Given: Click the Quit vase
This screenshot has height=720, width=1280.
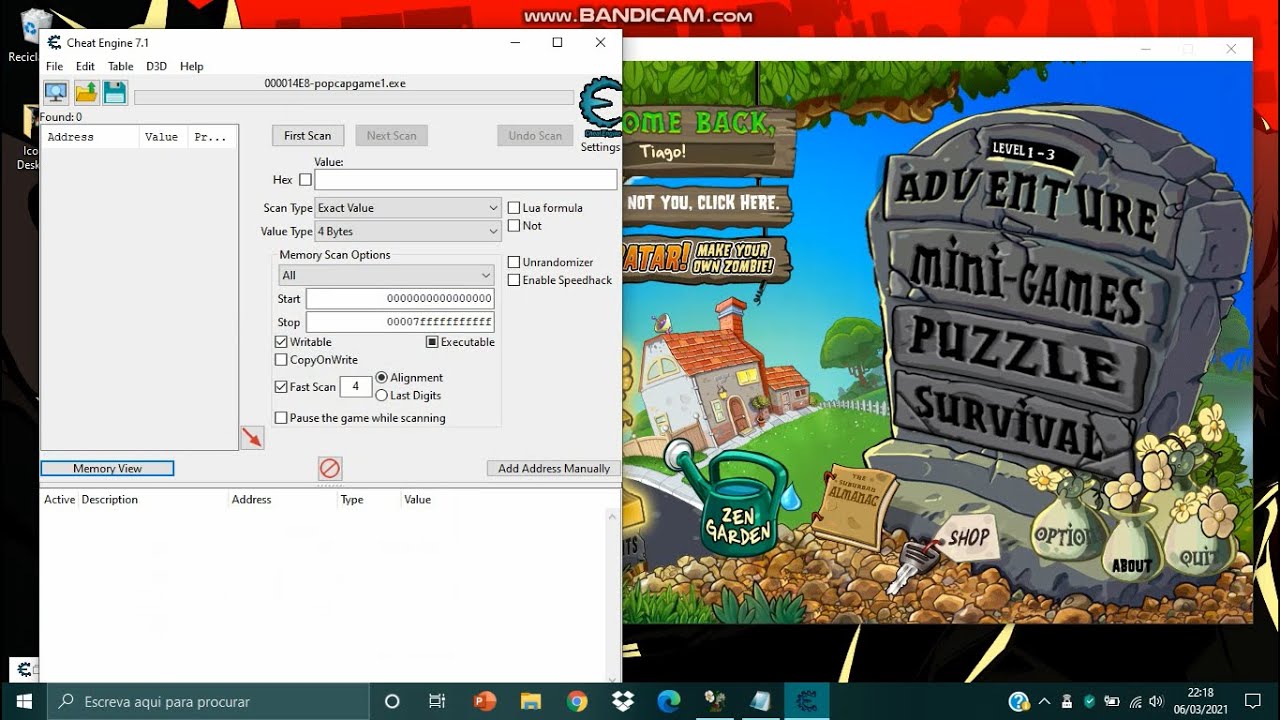Looking at the screenshot, I should [x=1198, y=545].
